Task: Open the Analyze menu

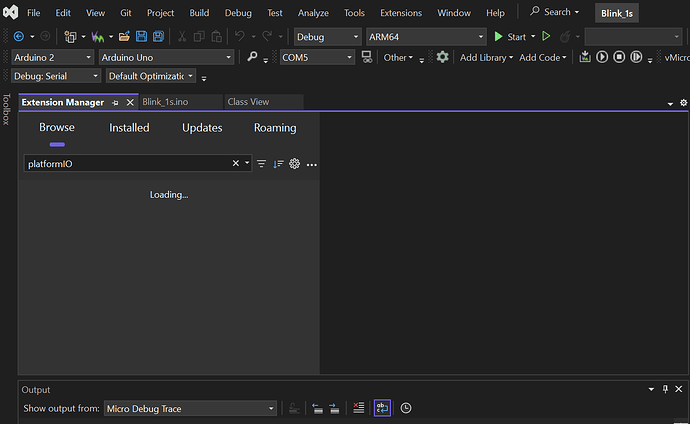Action: pyautogui.click(x=313, y=13)
